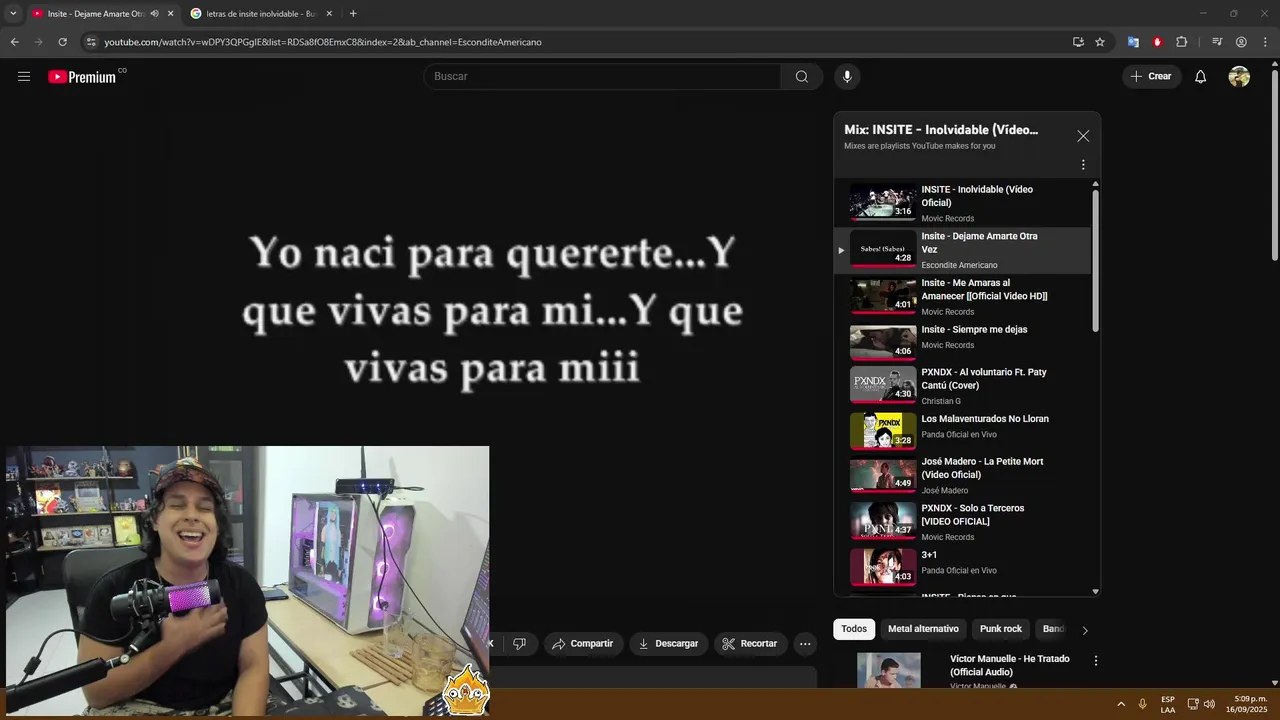Open Chrome profile icon
Viewport: 1280px width, 720px height.
pos(1241,42)
